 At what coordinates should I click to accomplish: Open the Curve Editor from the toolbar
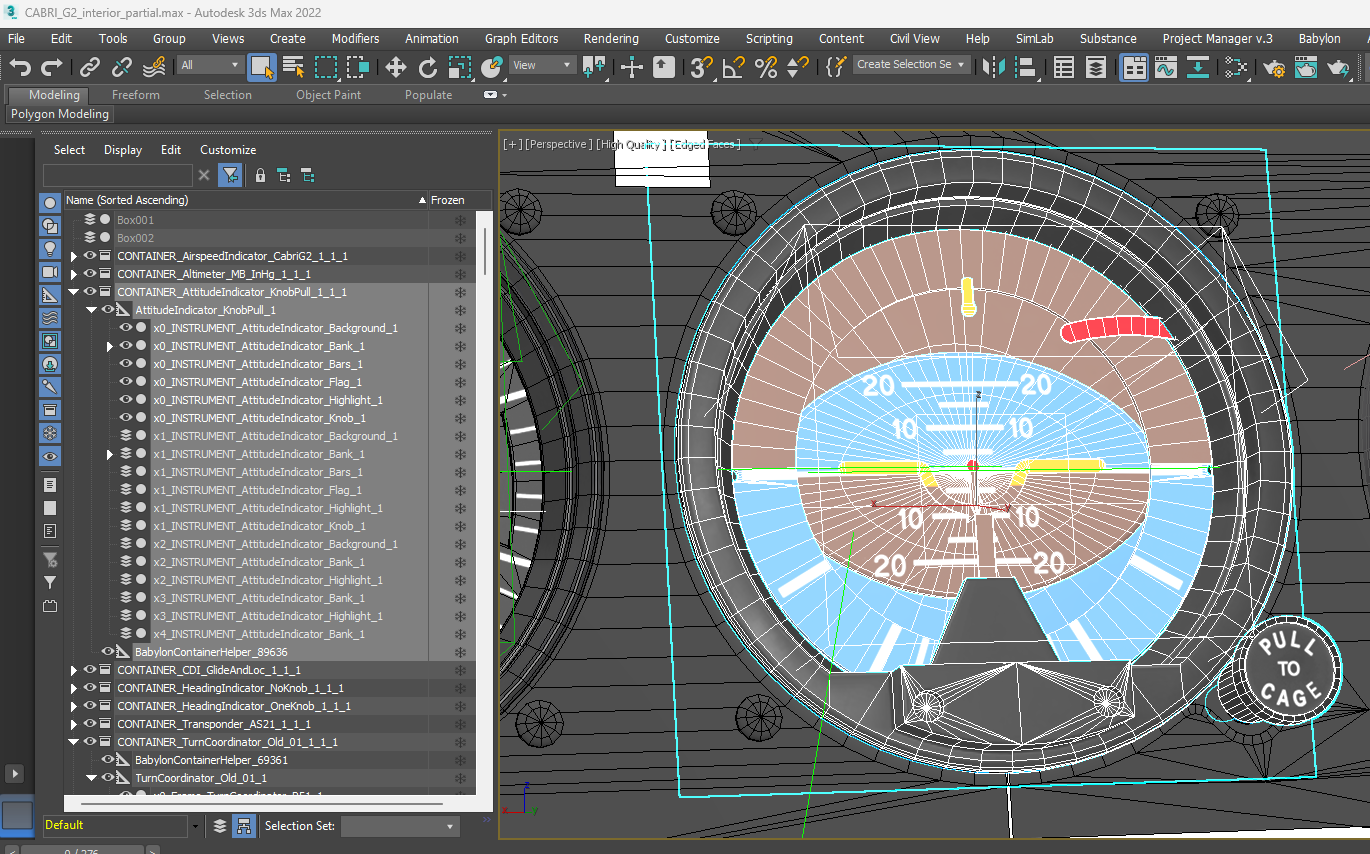(x=1165, y=67)
